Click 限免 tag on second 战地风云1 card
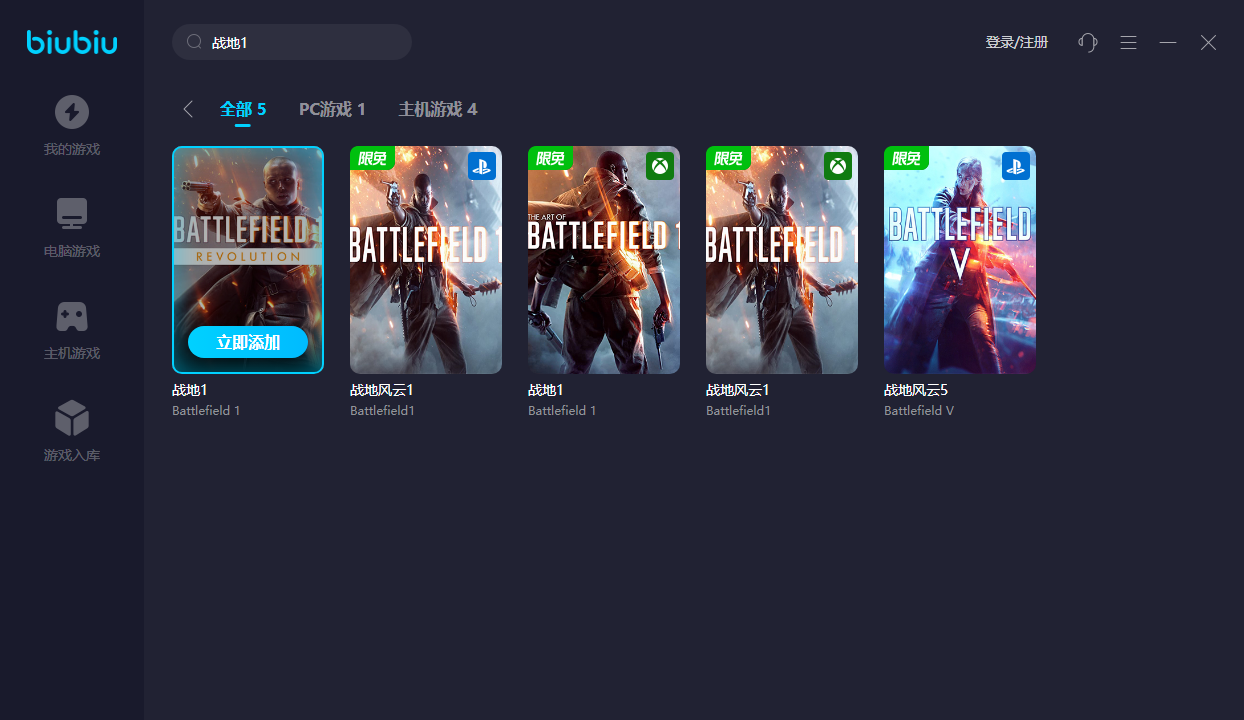 (728, 158)
